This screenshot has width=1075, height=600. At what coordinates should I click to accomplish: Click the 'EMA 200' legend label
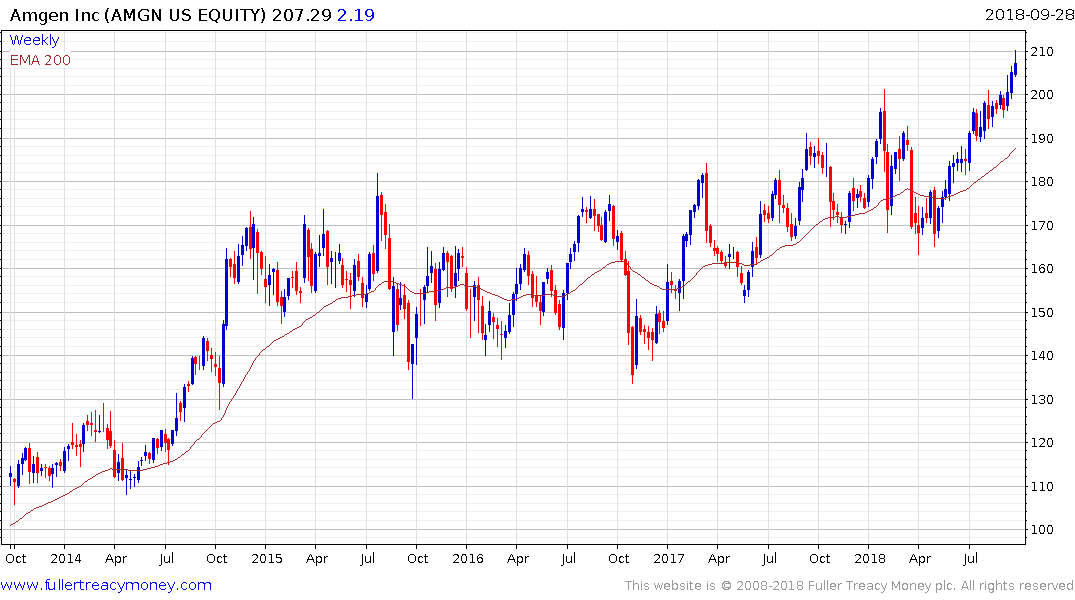pyautogui.click(x=40, y=60)
